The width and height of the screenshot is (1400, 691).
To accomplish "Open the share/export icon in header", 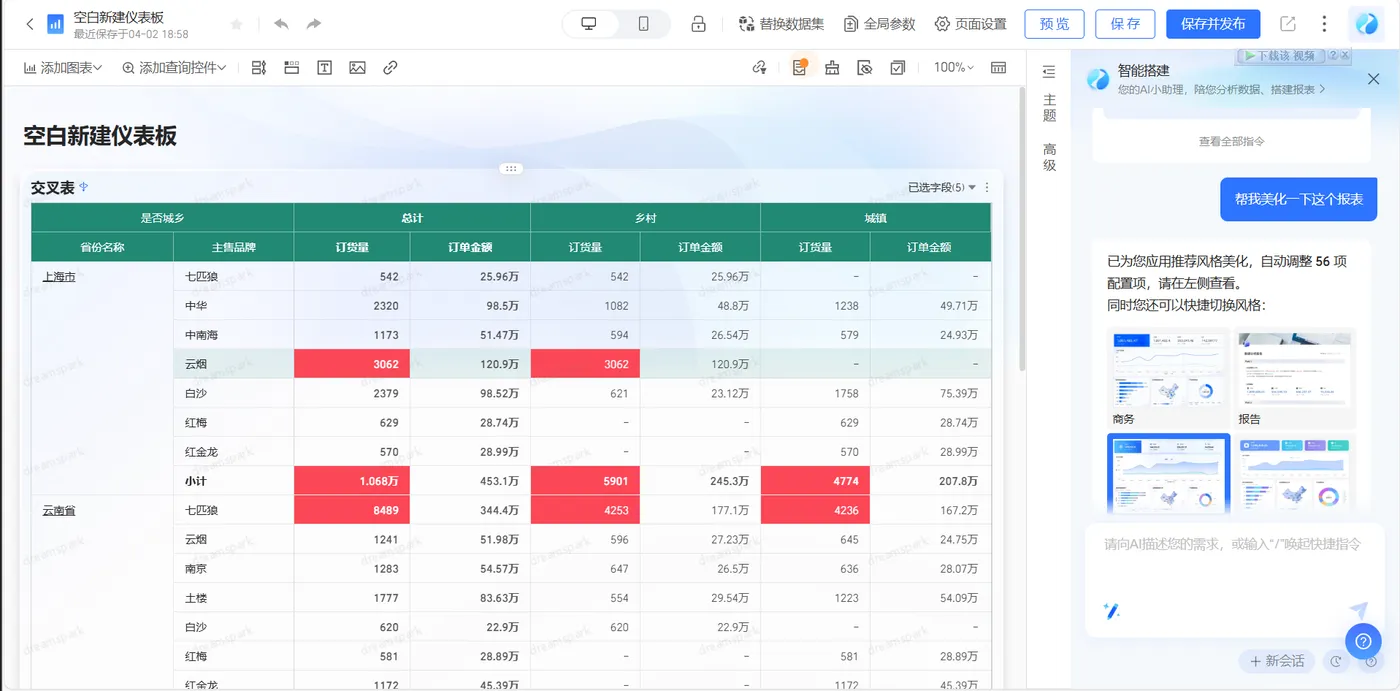I will 1288,24.
